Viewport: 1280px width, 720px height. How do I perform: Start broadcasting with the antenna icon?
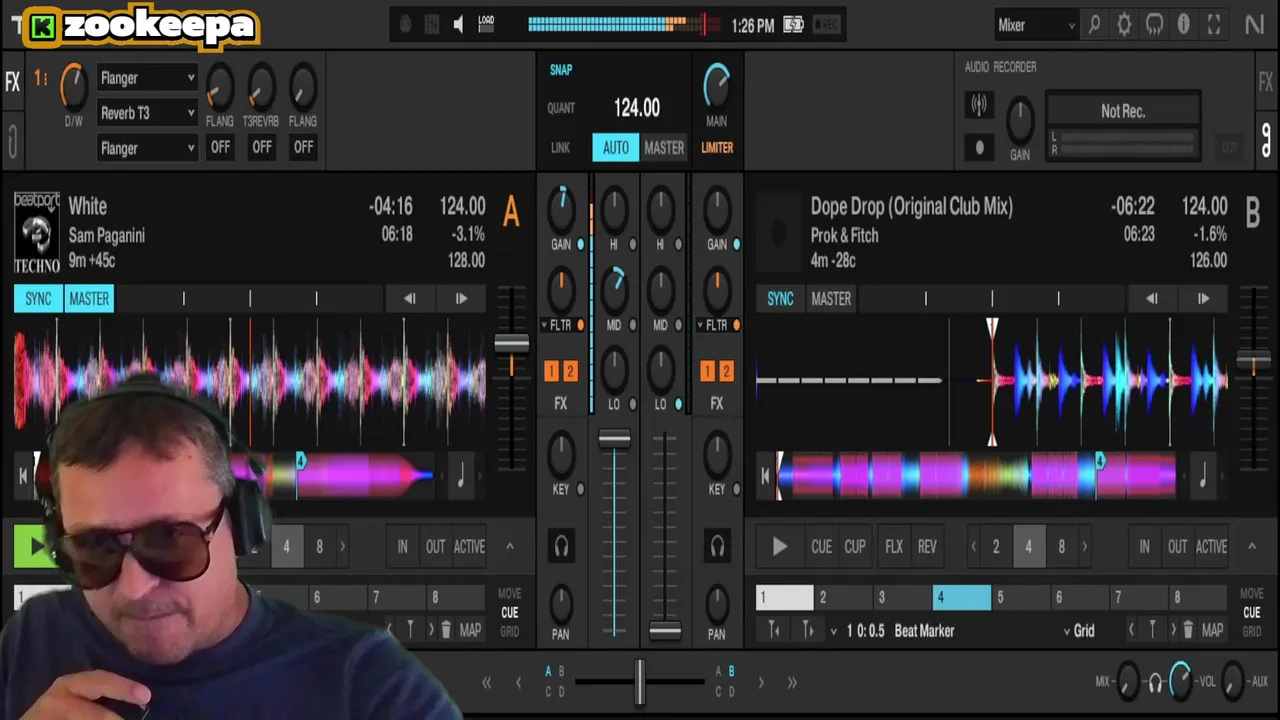979,104
